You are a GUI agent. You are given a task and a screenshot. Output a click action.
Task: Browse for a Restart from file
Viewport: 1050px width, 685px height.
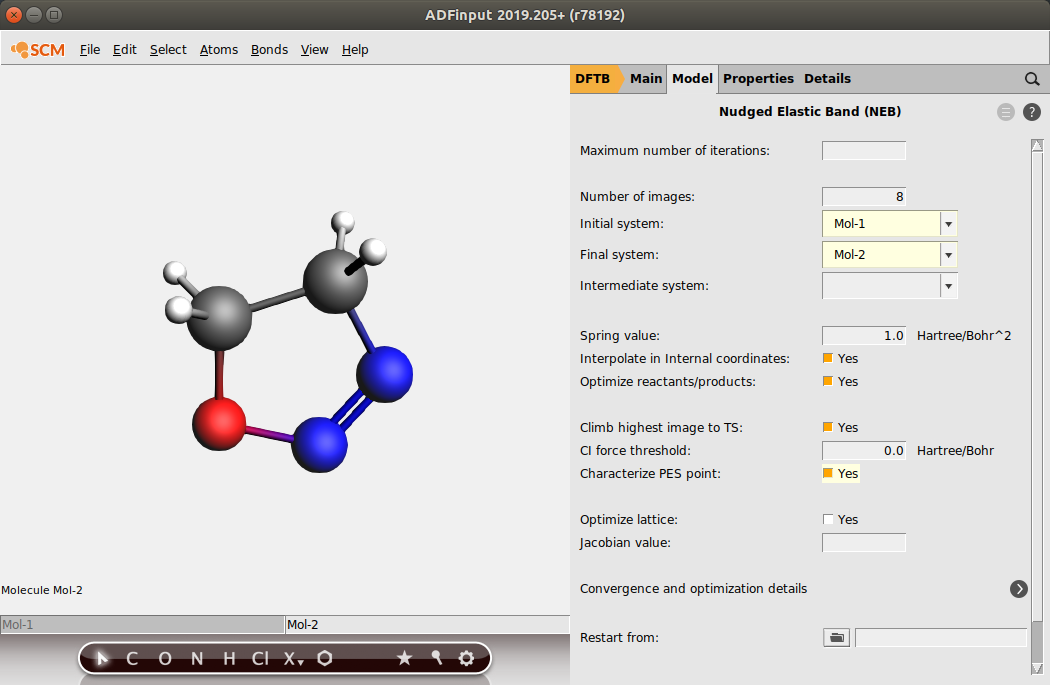point(836,637)
